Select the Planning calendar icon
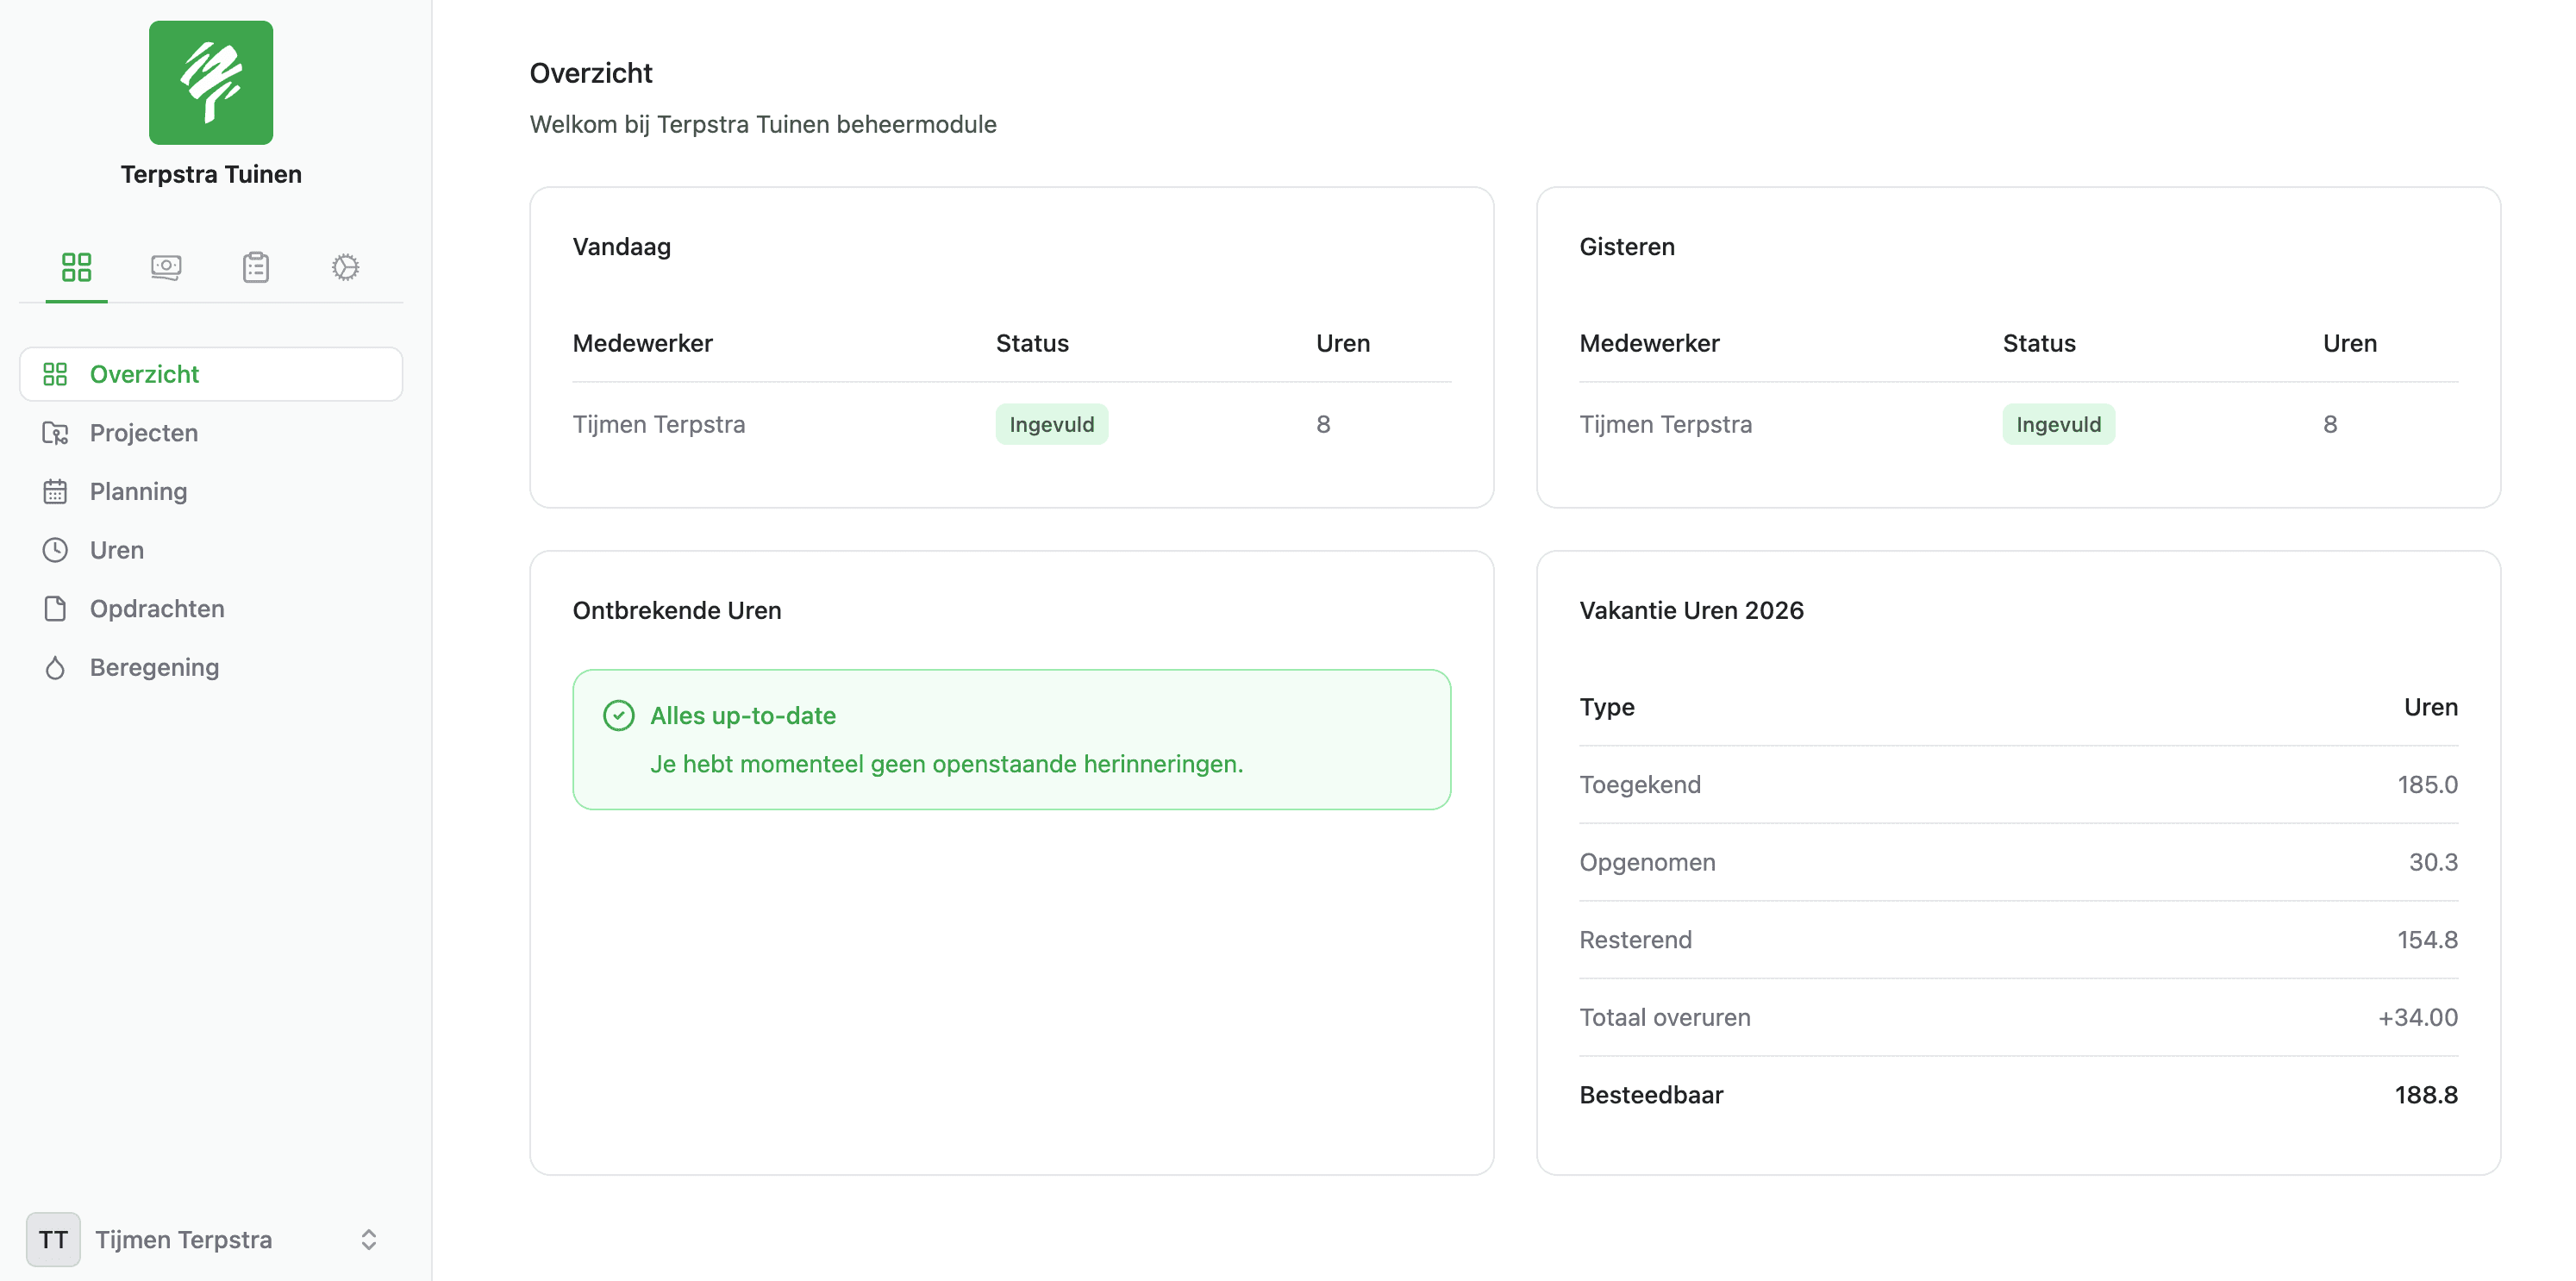The width and height of the screenshot is (2576, 1281). point(56,491)
